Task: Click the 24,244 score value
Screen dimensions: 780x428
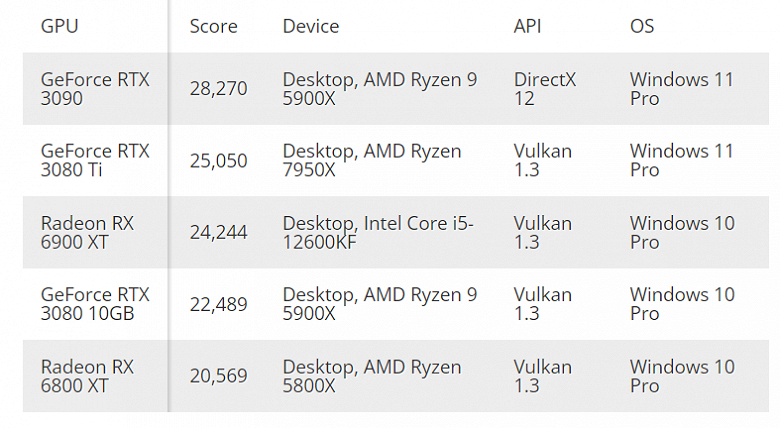Action: (218, 232)
